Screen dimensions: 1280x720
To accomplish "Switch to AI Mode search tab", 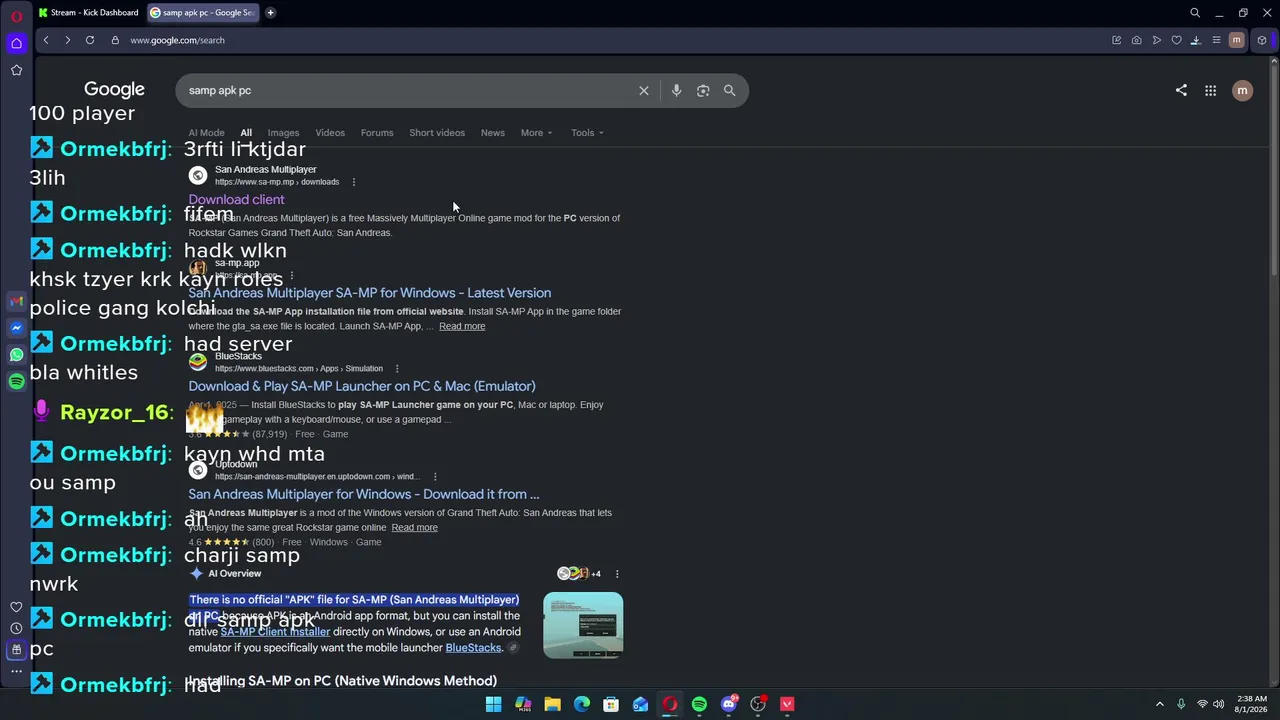I will (x=206, y=133).
